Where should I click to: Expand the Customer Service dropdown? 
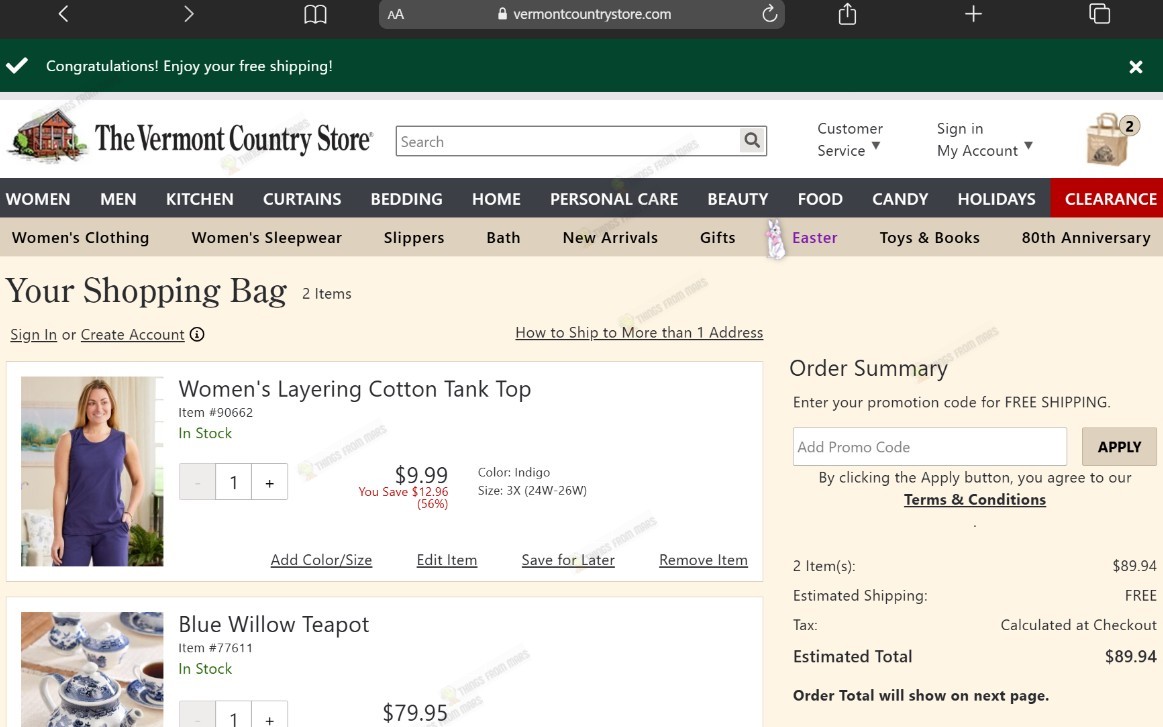(850, 139)
